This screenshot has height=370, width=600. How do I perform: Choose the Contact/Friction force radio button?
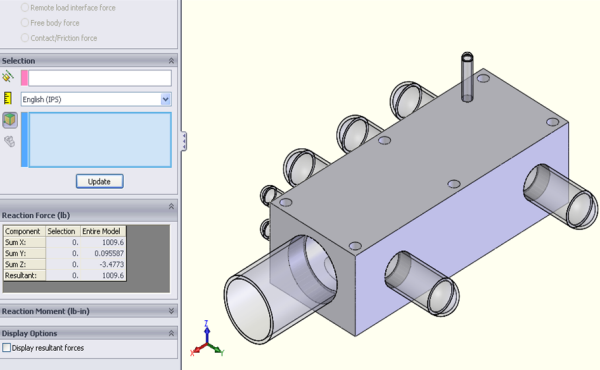[25, 38]
